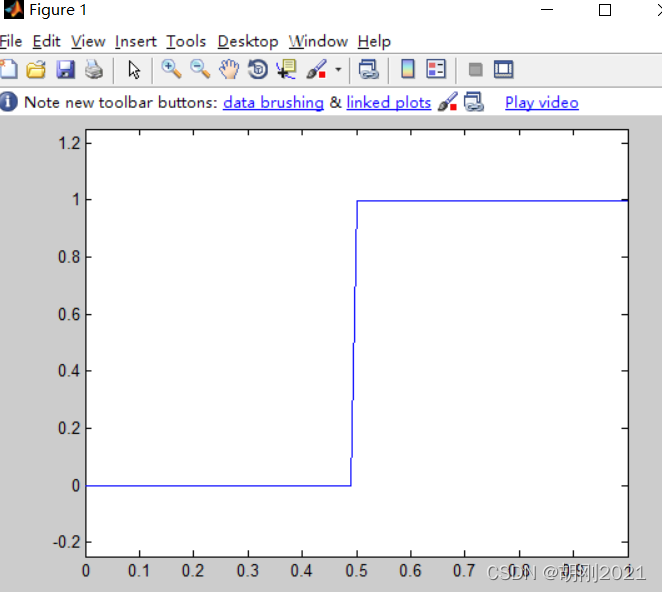Image resolution: width=662 pixels, height=592 pixels.
Task: Click the x-axis label 0.5
Action: tap(356, 571)
